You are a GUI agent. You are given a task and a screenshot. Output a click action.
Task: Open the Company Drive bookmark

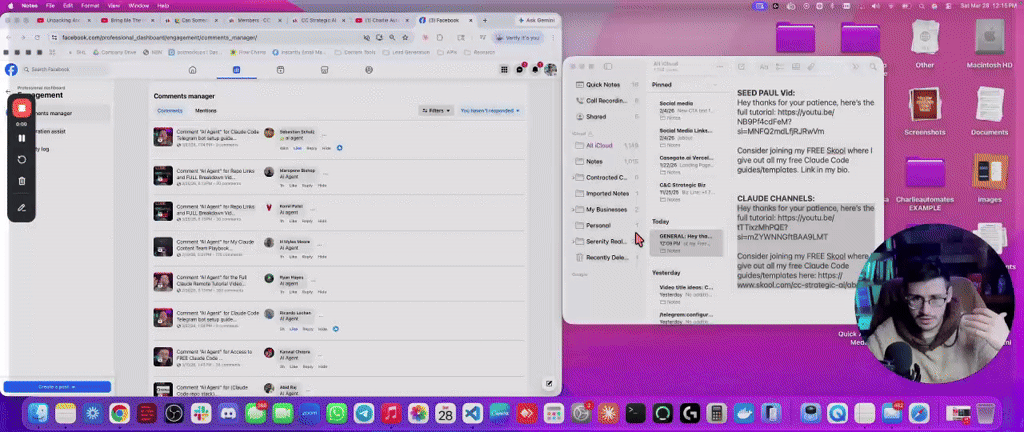click(115, 52)
